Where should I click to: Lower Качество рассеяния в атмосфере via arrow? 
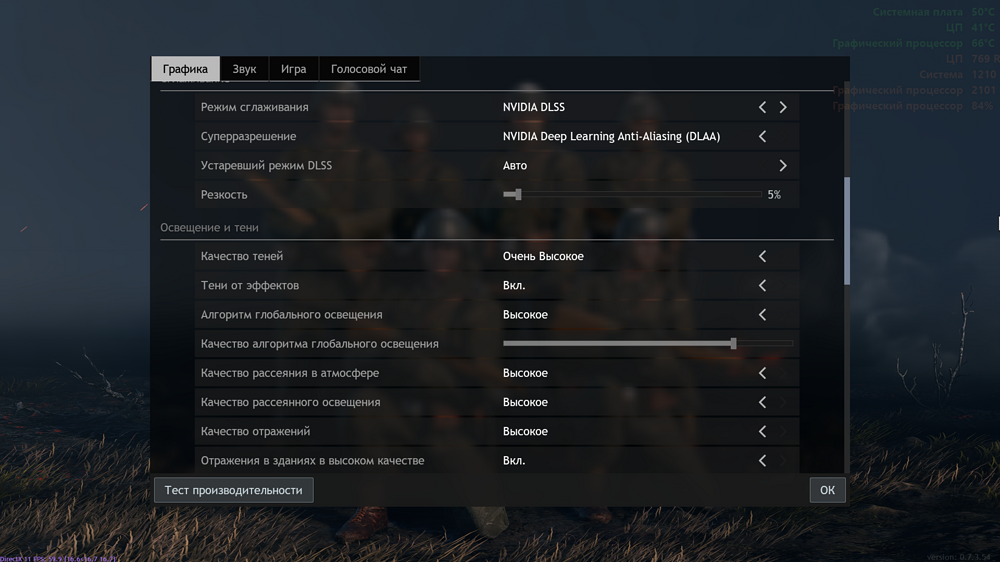coord(762,373)
